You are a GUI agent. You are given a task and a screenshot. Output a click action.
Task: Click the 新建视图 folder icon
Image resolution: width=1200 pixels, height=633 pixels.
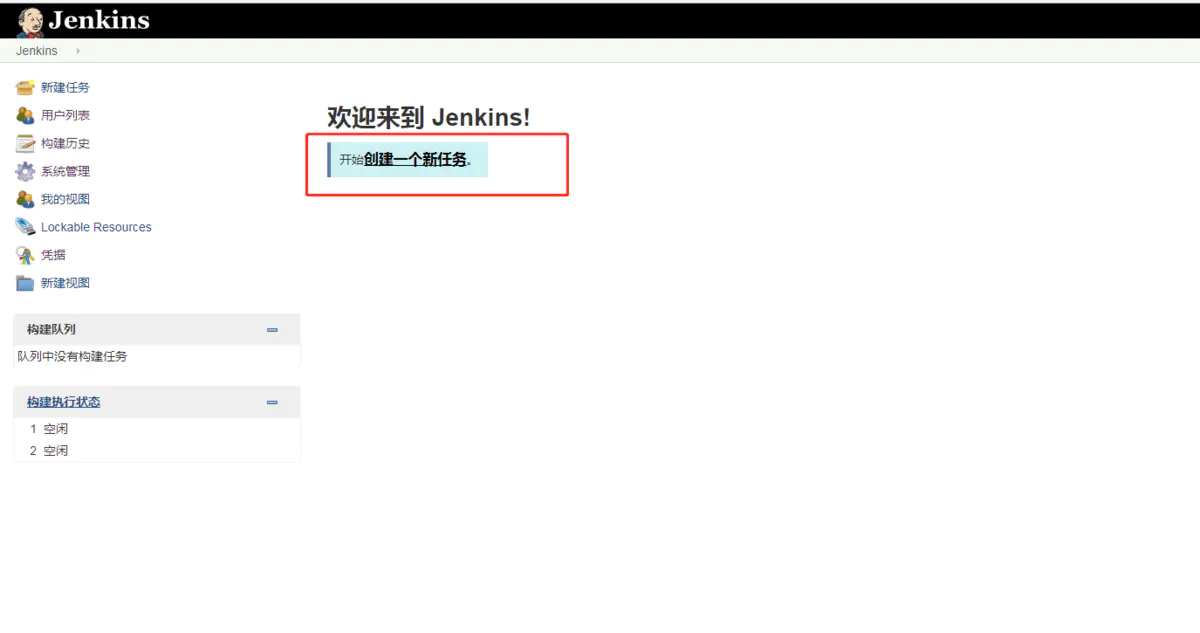click(x=25, y=283)
